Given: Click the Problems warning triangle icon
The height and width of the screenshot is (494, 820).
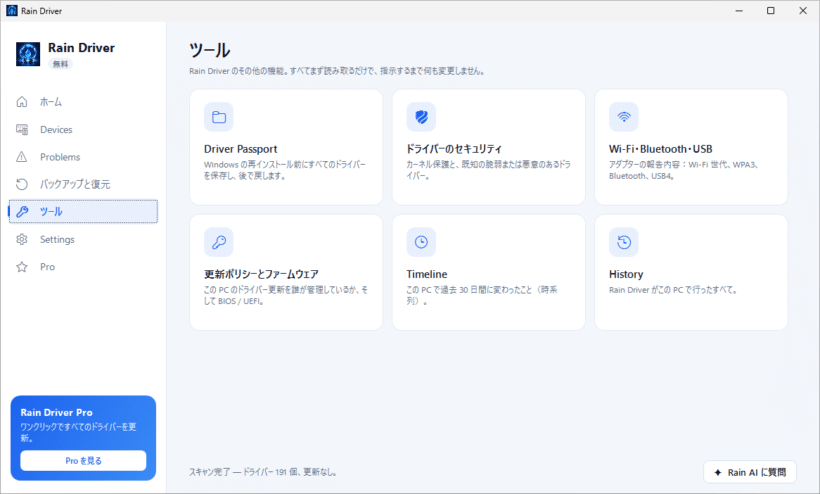Looking at the screenshot, I should (x=21, y=157).
